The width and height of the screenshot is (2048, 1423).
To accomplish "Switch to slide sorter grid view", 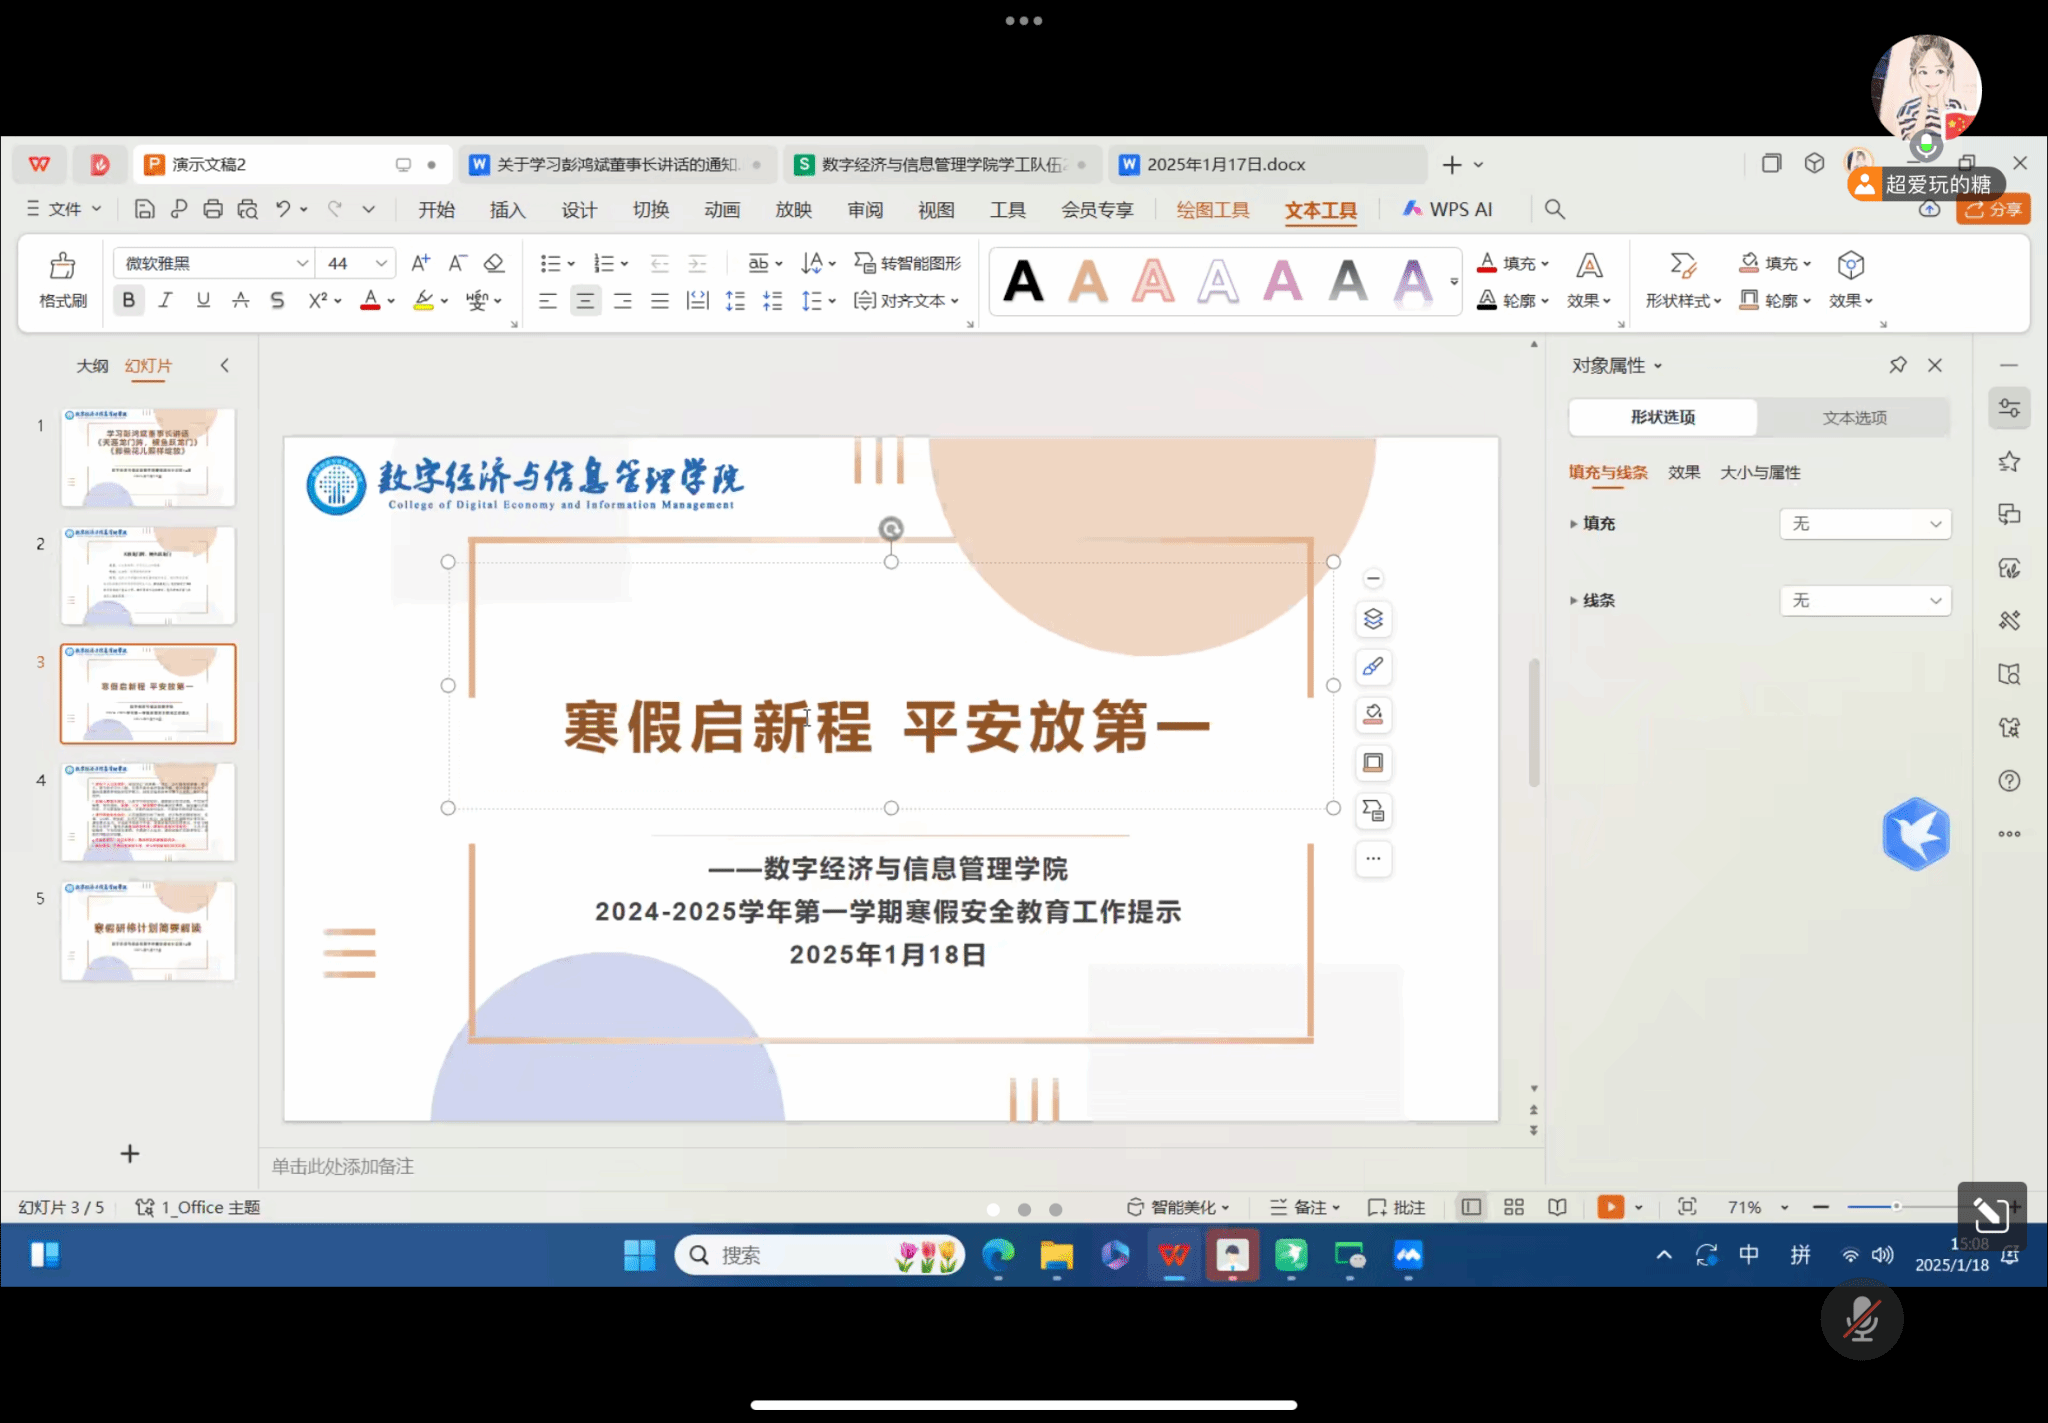I will pyautogui.click(x=1514, y=1207).
